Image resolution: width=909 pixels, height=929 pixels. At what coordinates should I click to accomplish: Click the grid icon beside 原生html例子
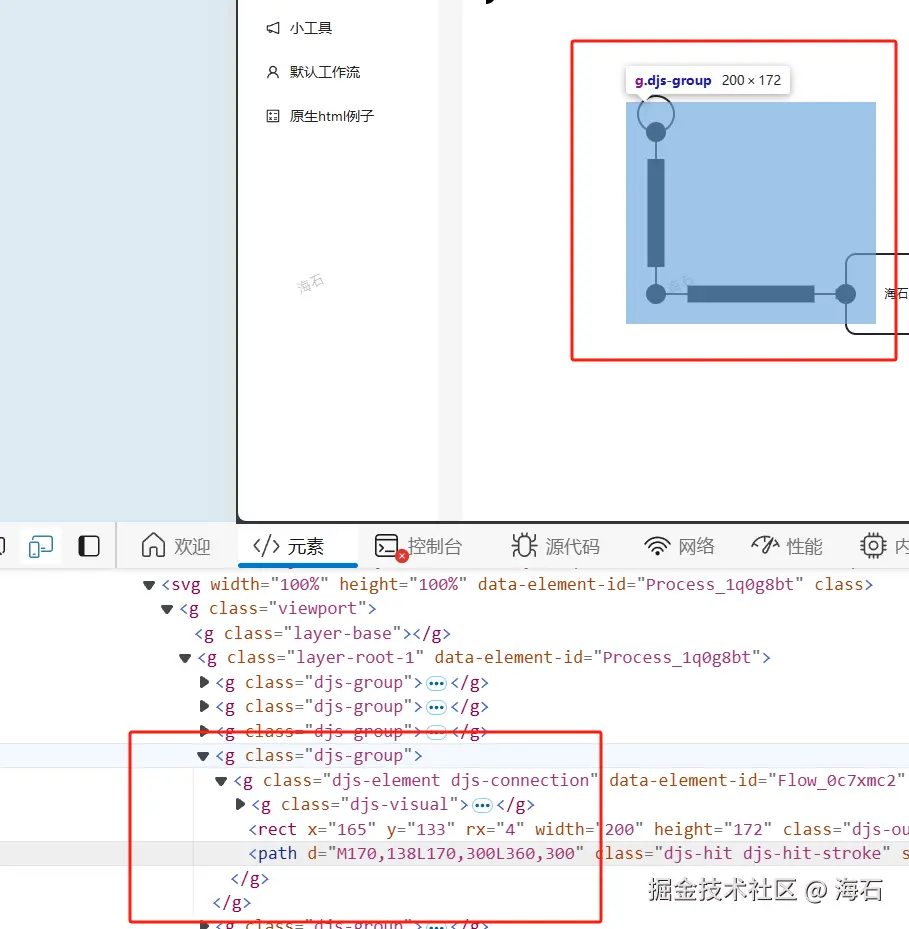point(273,116)
